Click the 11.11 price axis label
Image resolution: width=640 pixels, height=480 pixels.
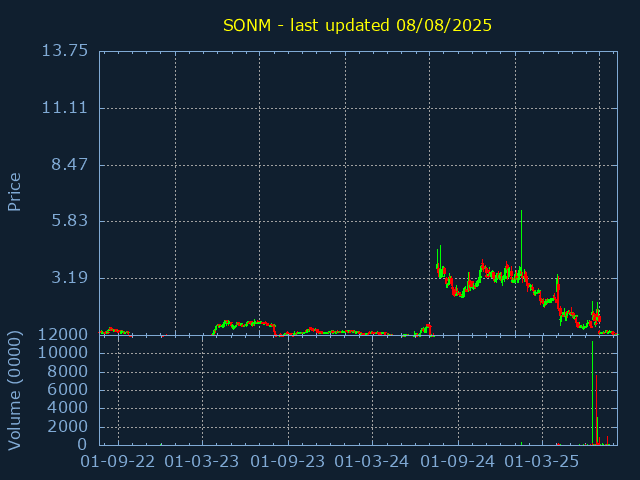[x=65, y=108]
